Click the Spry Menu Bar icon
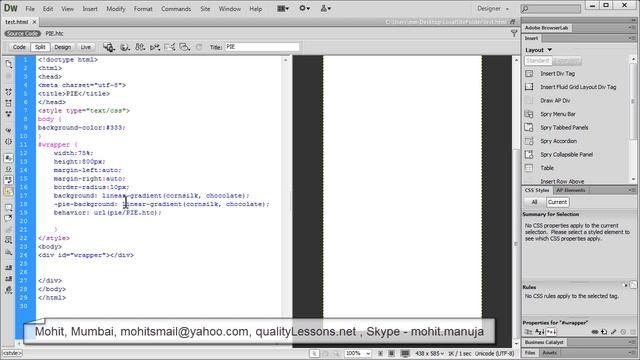Viewport: 640px width, 360px height. 529,114
